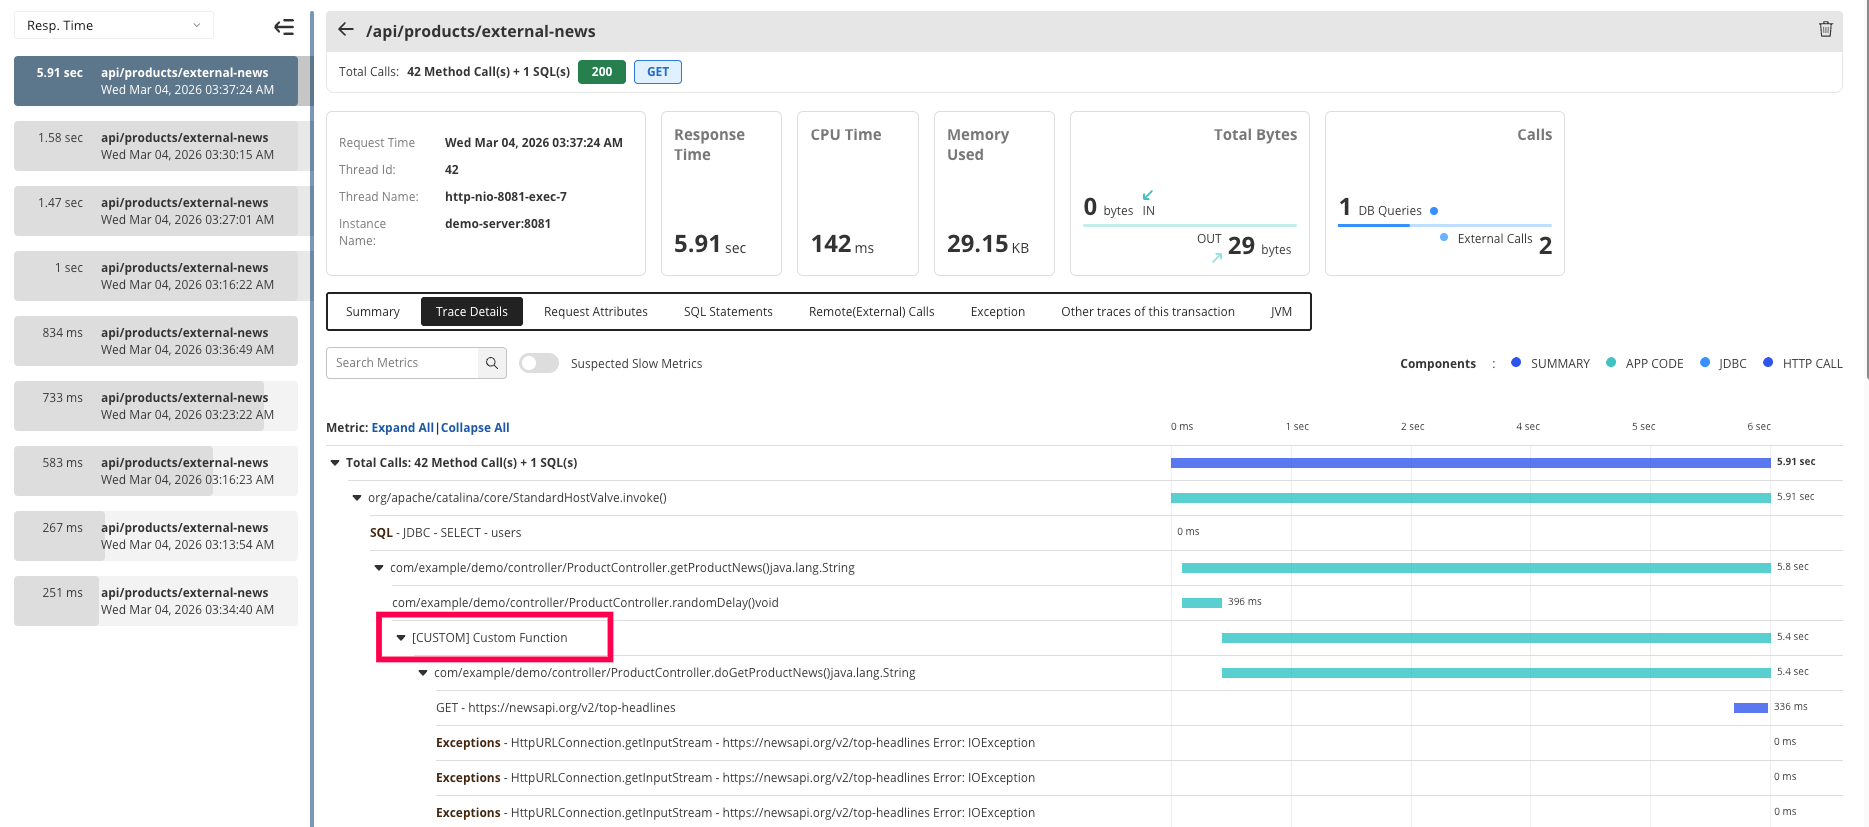Click the Search Metrics input field

click(x=403, y=363)
